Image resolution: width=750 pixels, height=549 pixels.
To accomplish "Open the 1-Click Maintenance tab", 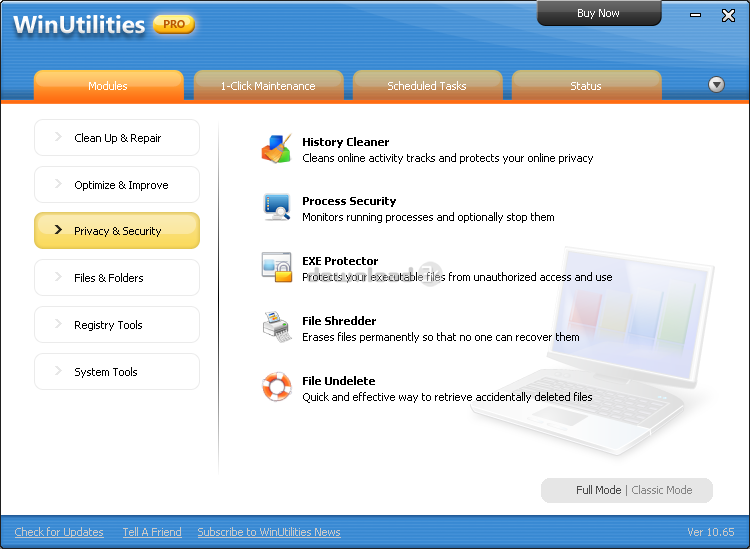I will tap(268, 86).
